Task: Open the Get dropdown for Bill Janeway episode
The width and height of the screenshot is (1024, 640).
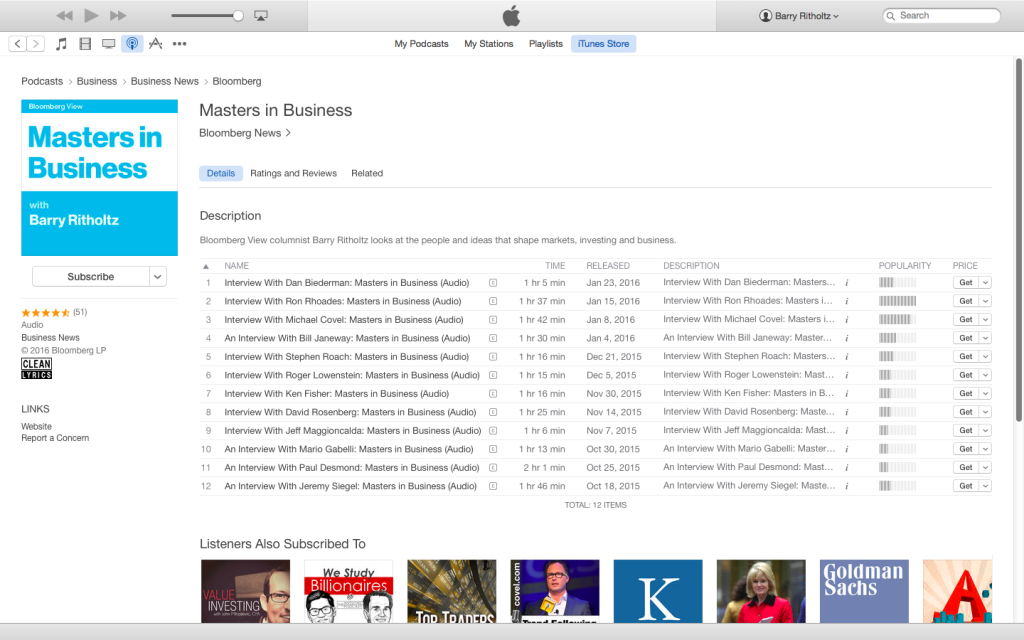Action: [x=985, y=338]
